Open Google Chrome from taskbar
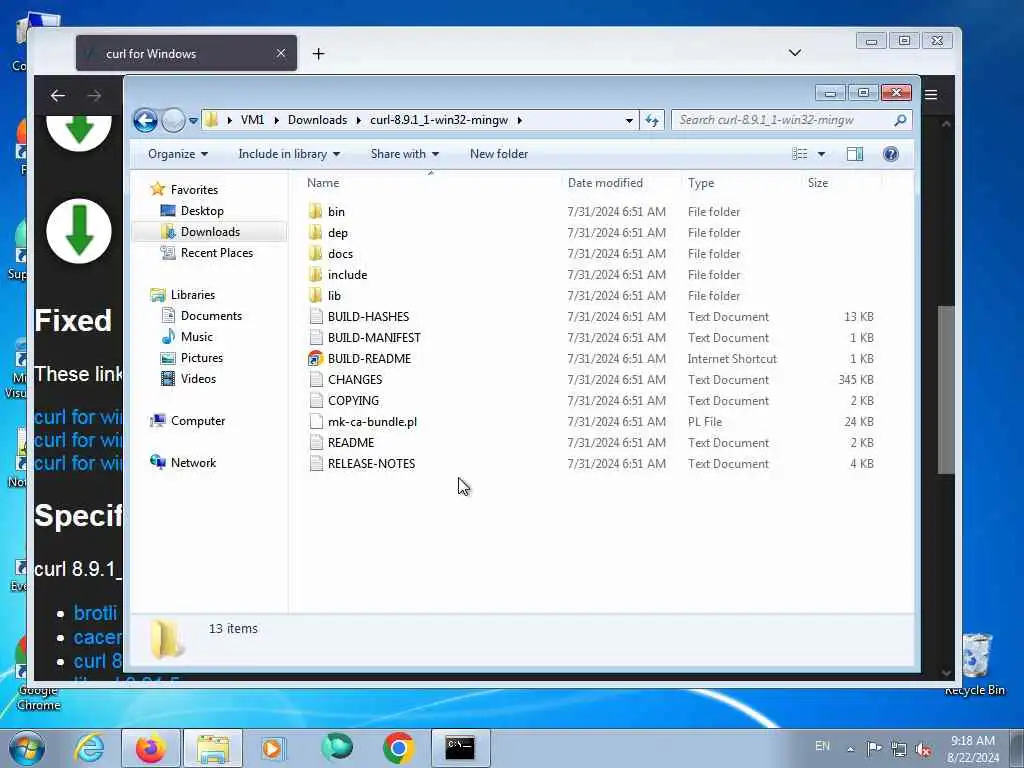1024x768 pixels. click(x=398, y=748)
